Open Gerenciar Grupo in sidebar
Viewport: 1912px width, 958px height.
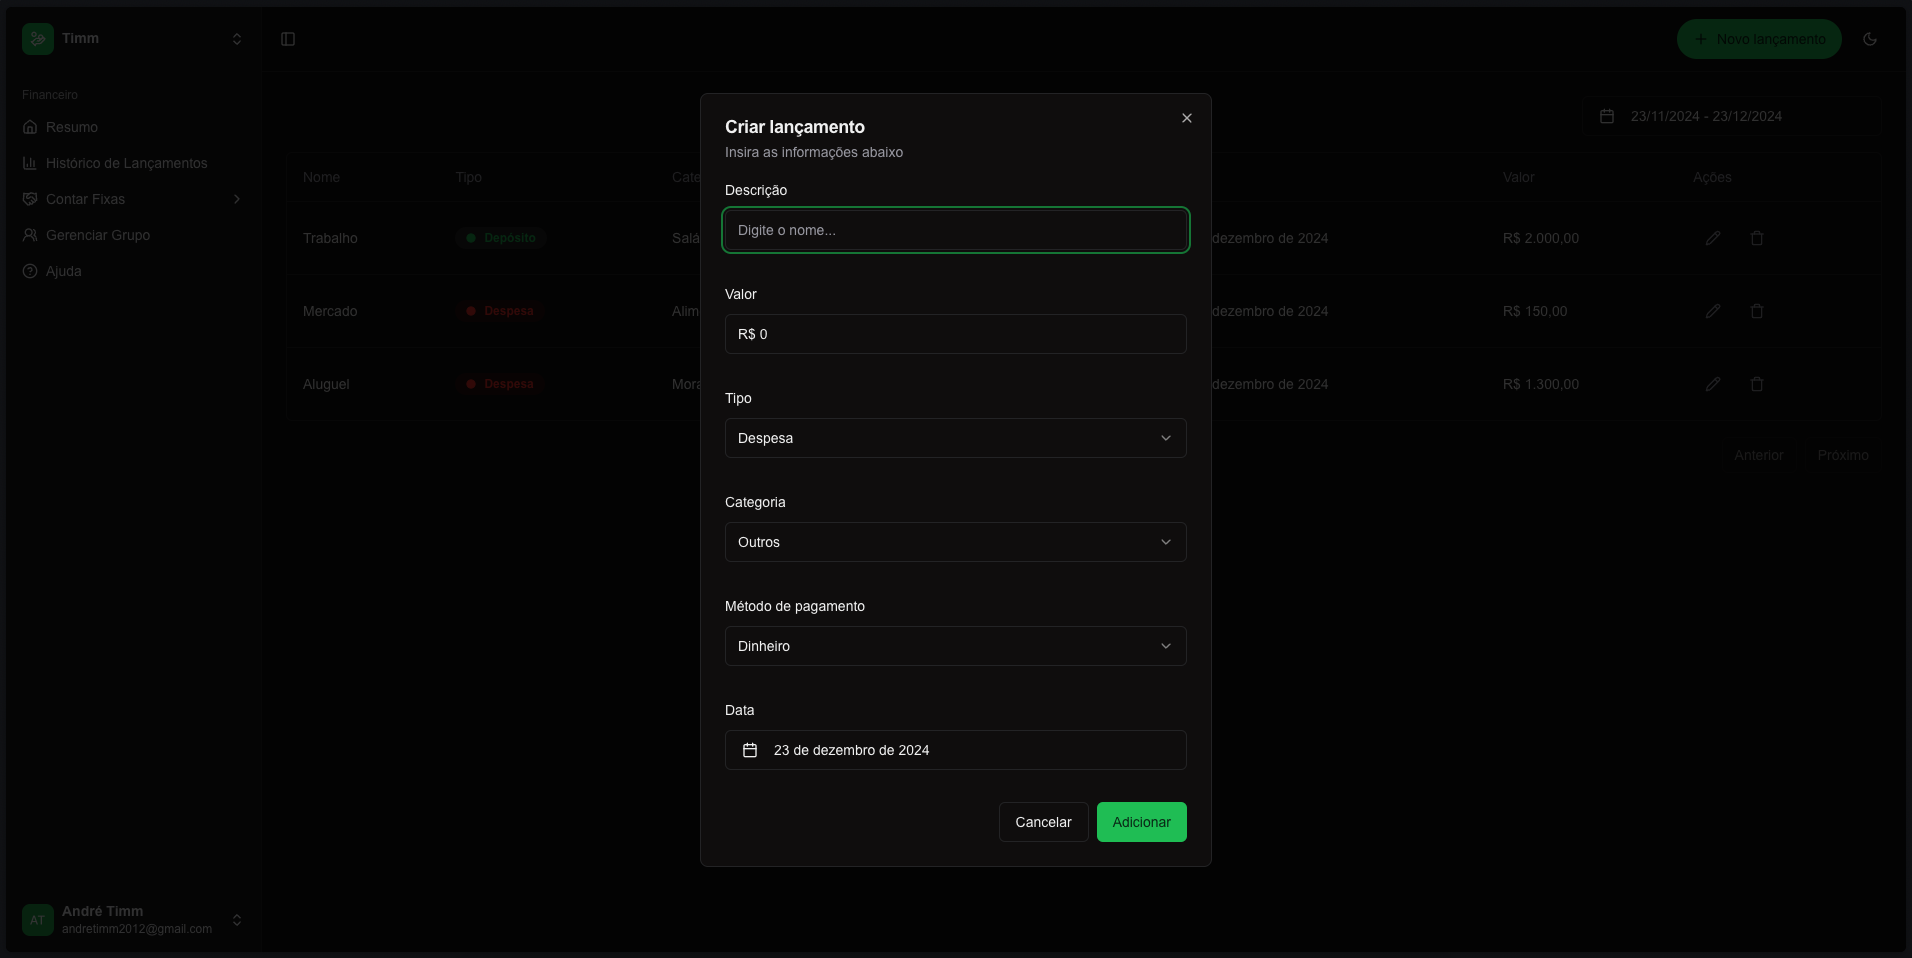[133, 235]
